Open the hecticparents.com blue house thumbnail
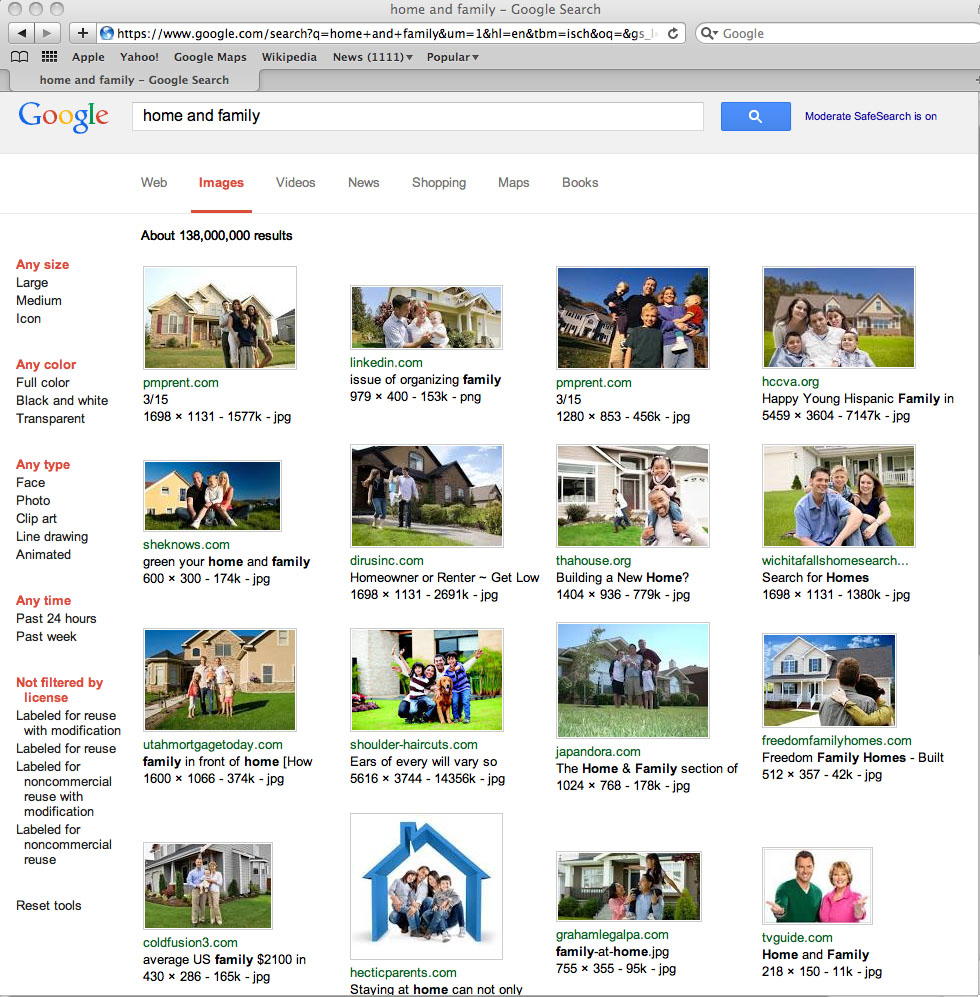 [426, 886]
